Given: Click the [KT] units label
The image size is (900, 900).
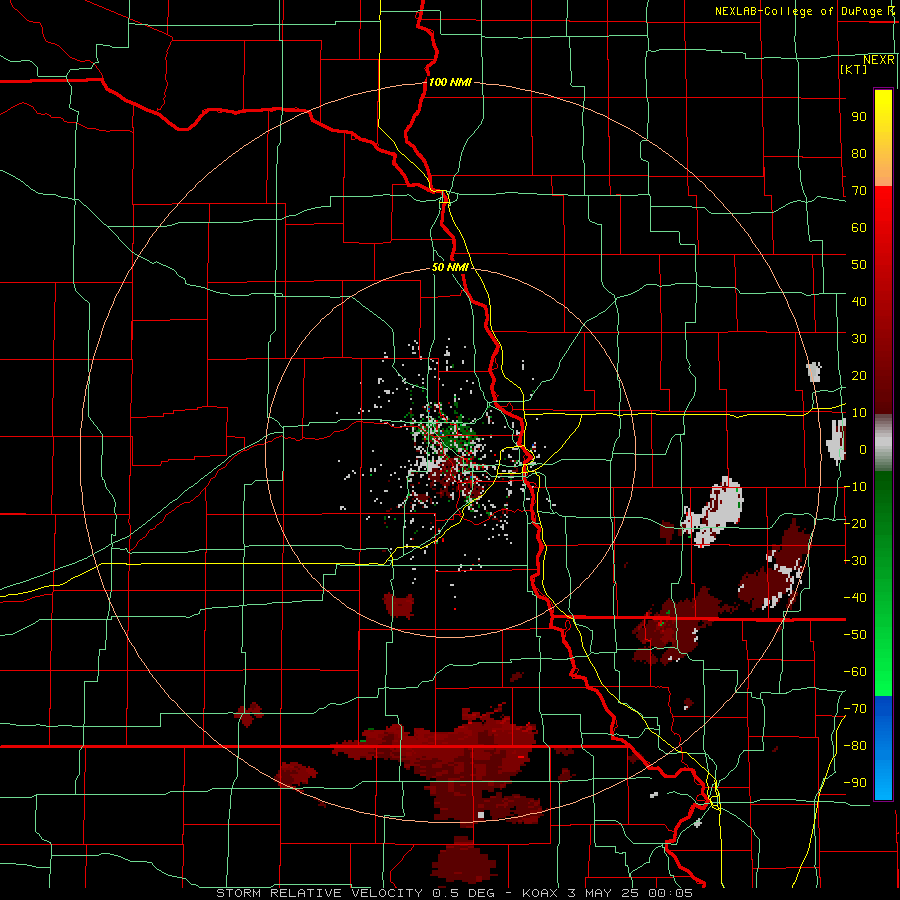Looking at the screenshot, I should click(x=854, y=69).
